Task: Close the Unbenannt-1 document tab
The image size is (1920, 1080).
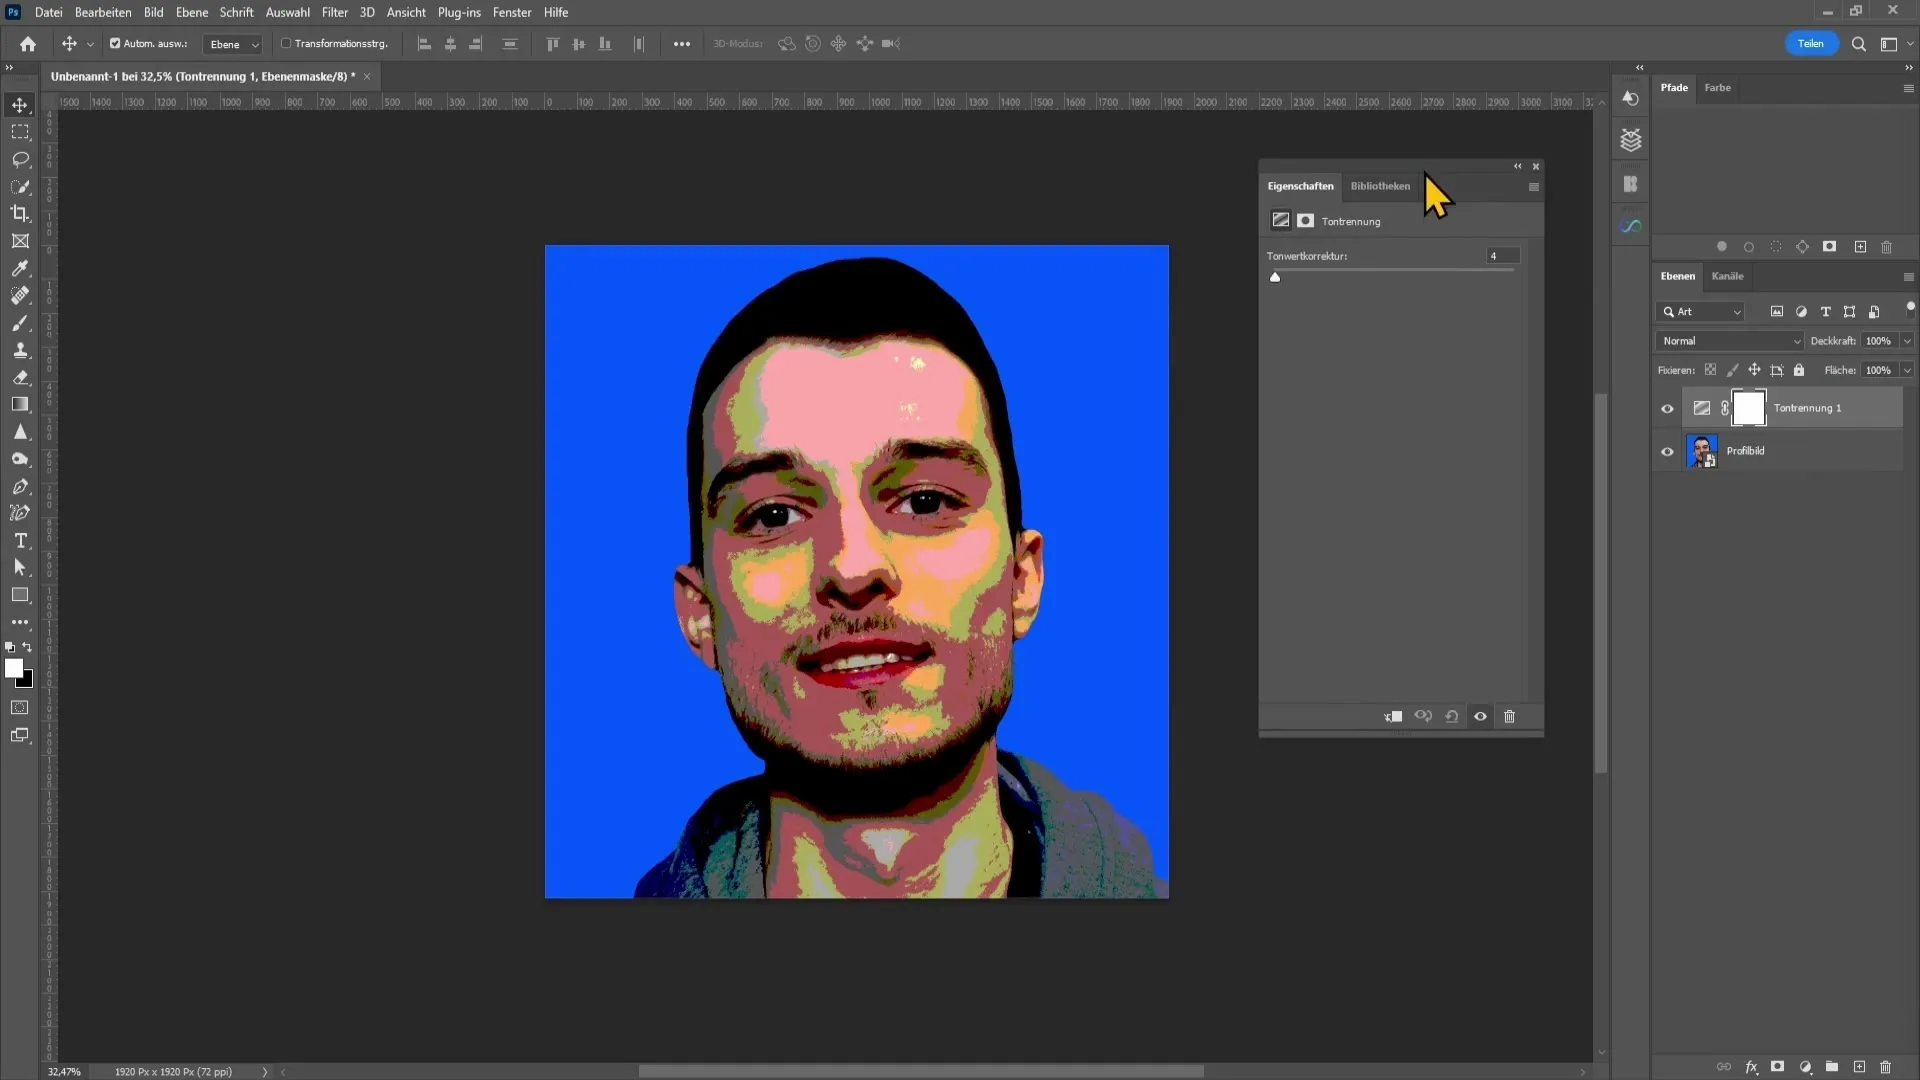Action: tap(367, 76)
